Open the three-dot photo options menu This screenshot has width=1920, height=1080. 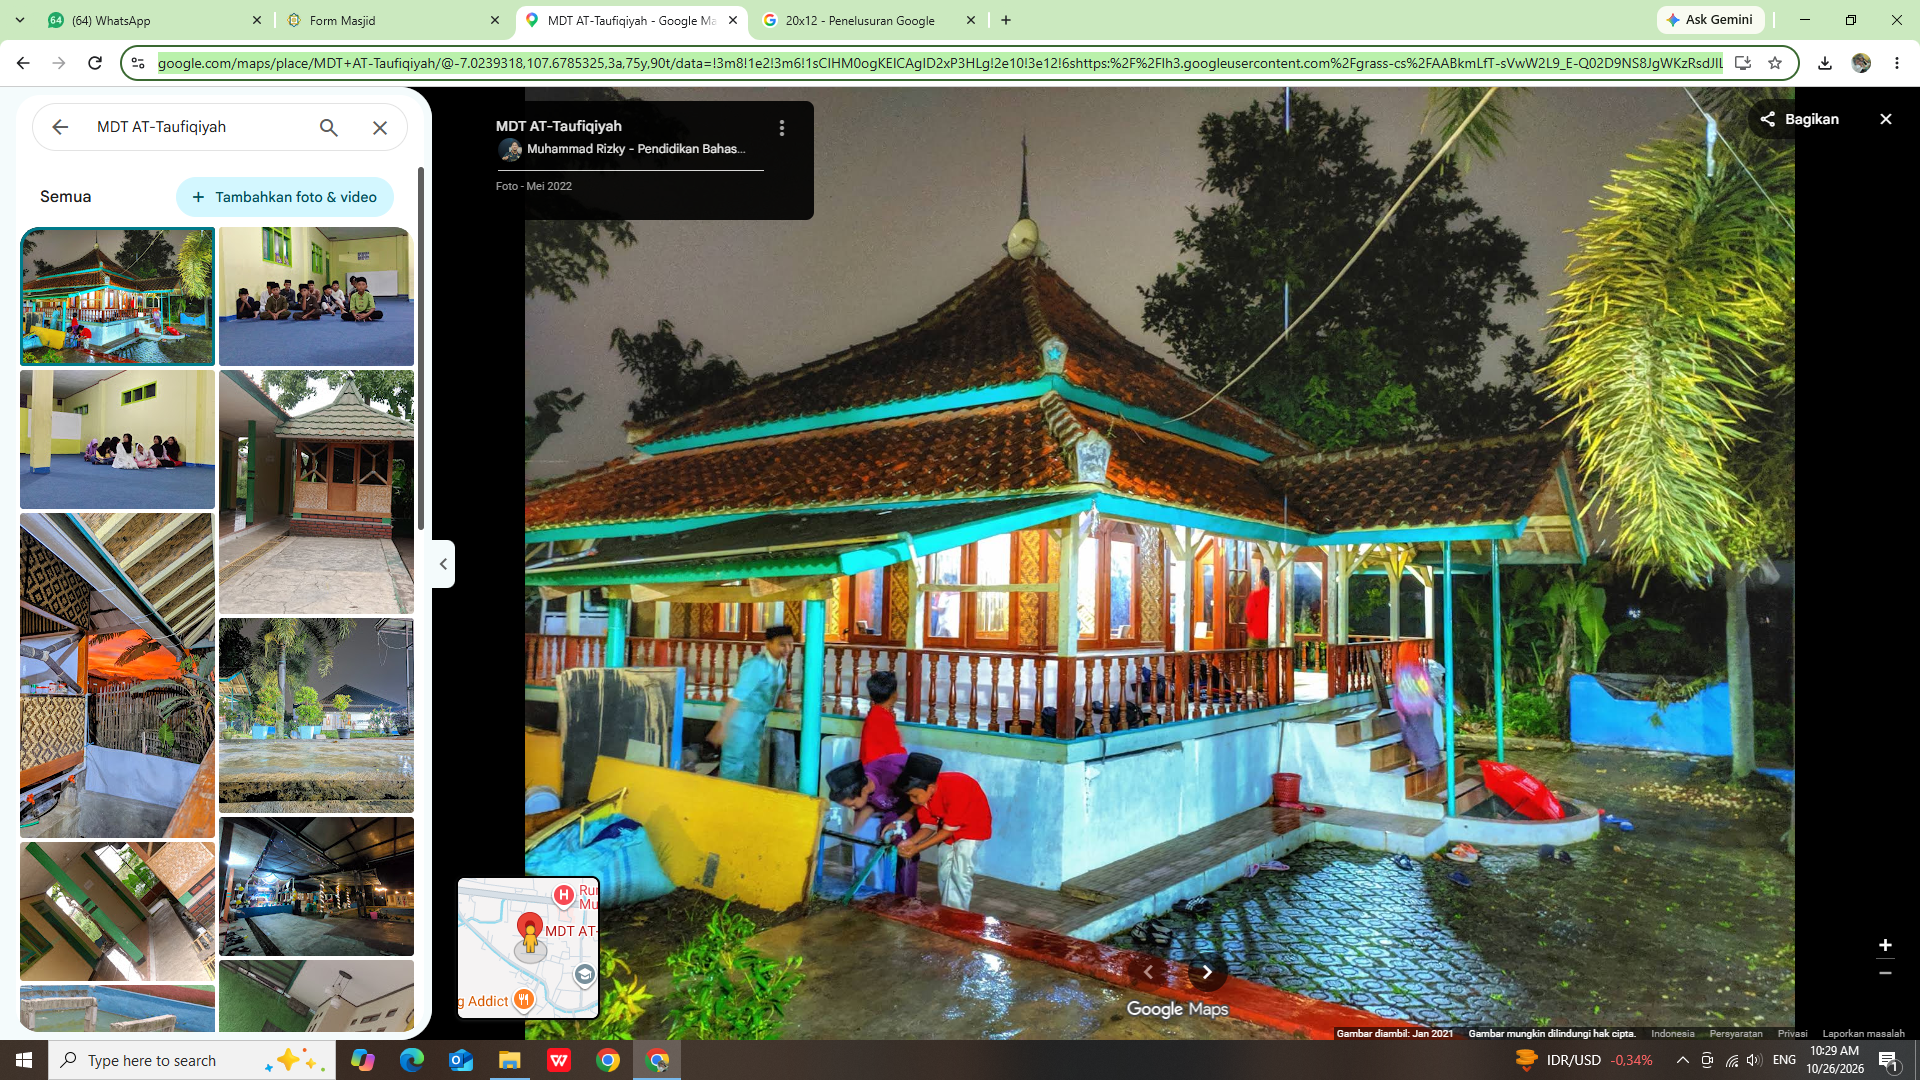point(782,128)
